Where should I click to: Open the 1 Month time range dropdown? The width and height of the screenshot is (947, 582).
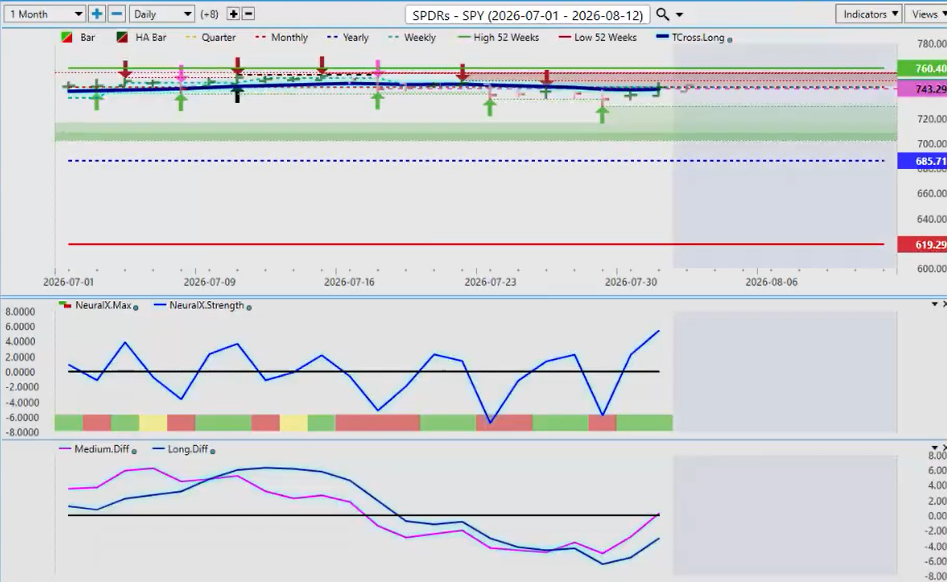pos(44,14)
